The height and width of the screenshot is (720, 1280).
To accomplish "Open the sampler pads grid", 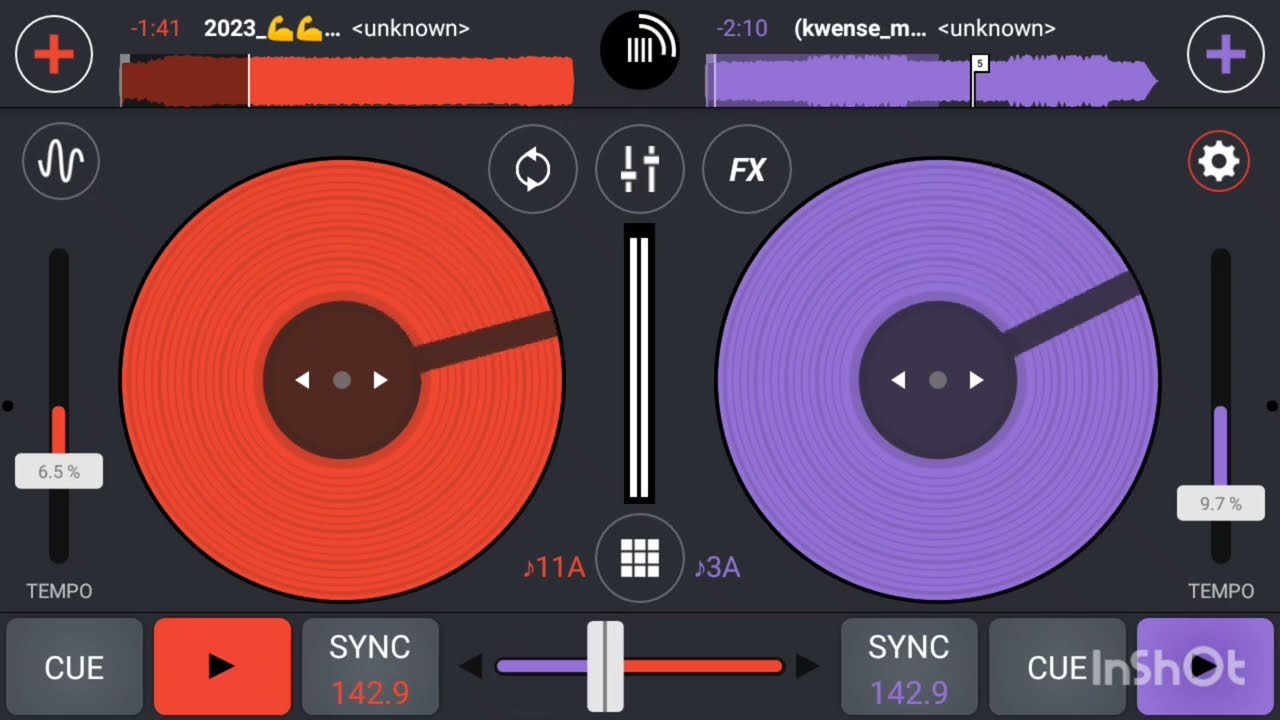I will (x=640, y=558).
